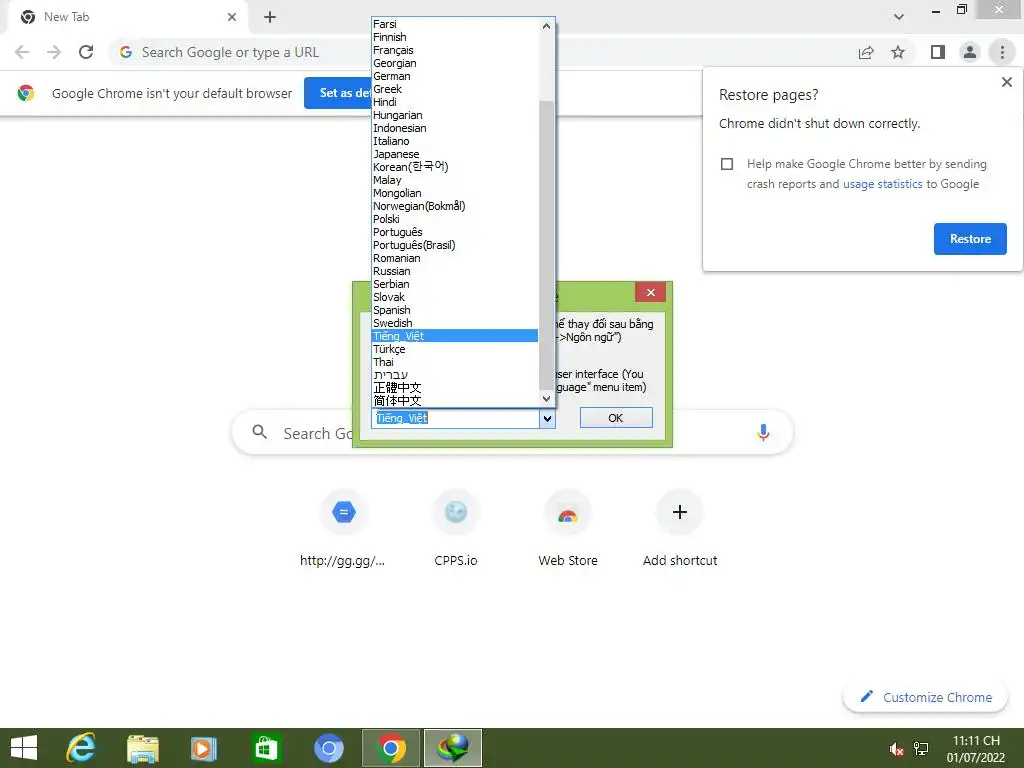Image resolution: width=1024 pixels, height=768 pixels.
Task: Open the CPPS.io shortcut tile
Action: 456,530
